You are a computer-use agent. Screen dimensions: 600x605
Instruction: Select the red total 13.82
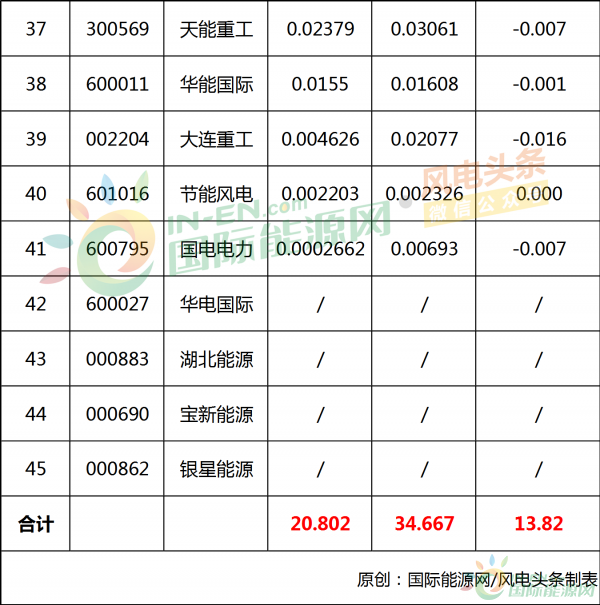click(x=539, y=524)
